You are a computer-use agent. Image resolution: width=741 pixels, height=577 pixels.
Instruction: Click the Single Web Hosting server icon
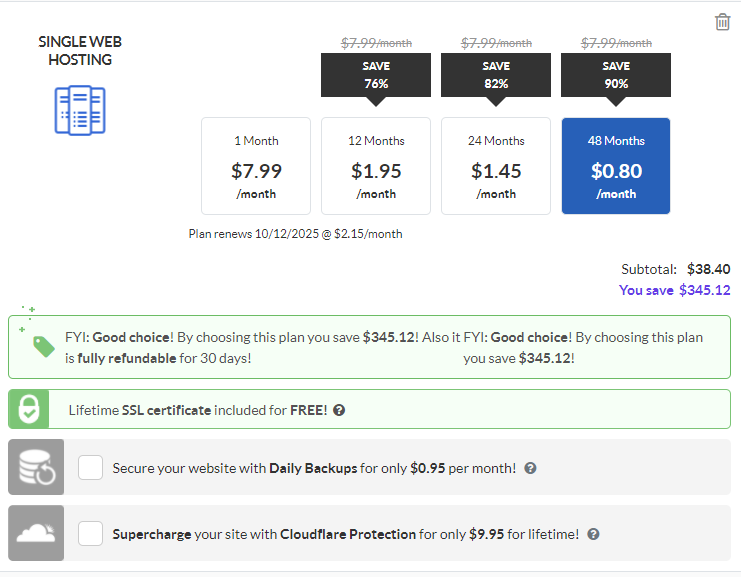click(x=80, y=110)
